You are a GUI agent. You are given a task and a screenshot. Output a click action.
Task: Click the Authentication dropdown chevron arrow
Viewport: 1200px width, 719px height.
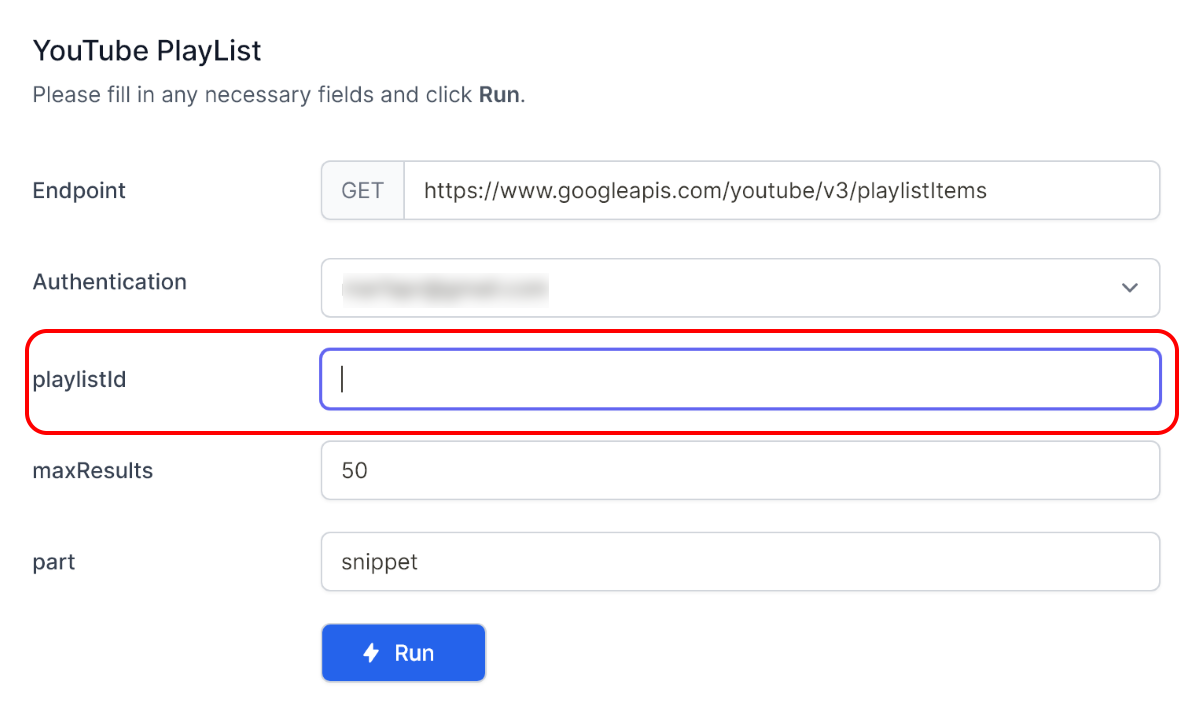pyautogui.click(x=1130, y=288)
